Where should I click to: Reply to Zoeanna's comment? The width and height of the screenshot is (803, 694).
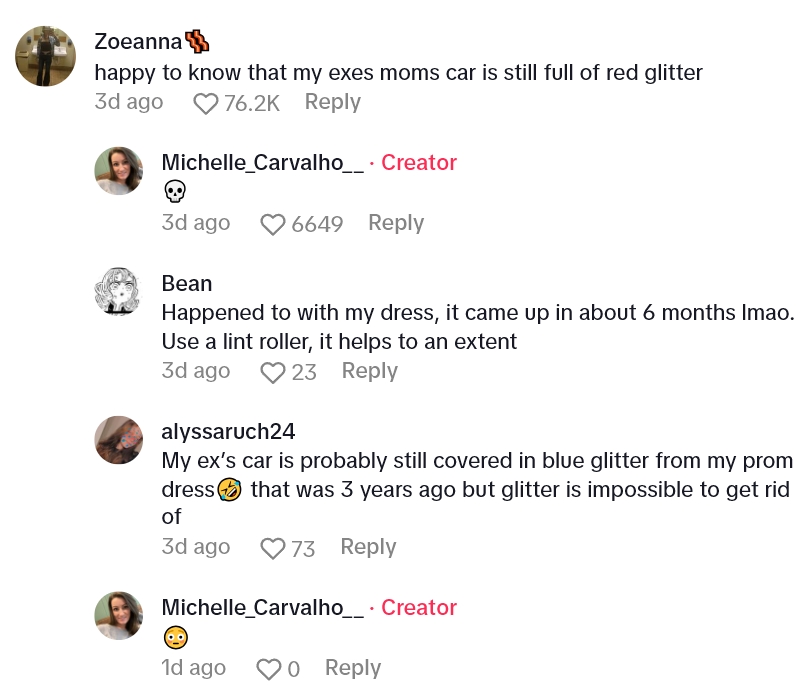click(x=332, y=102)
